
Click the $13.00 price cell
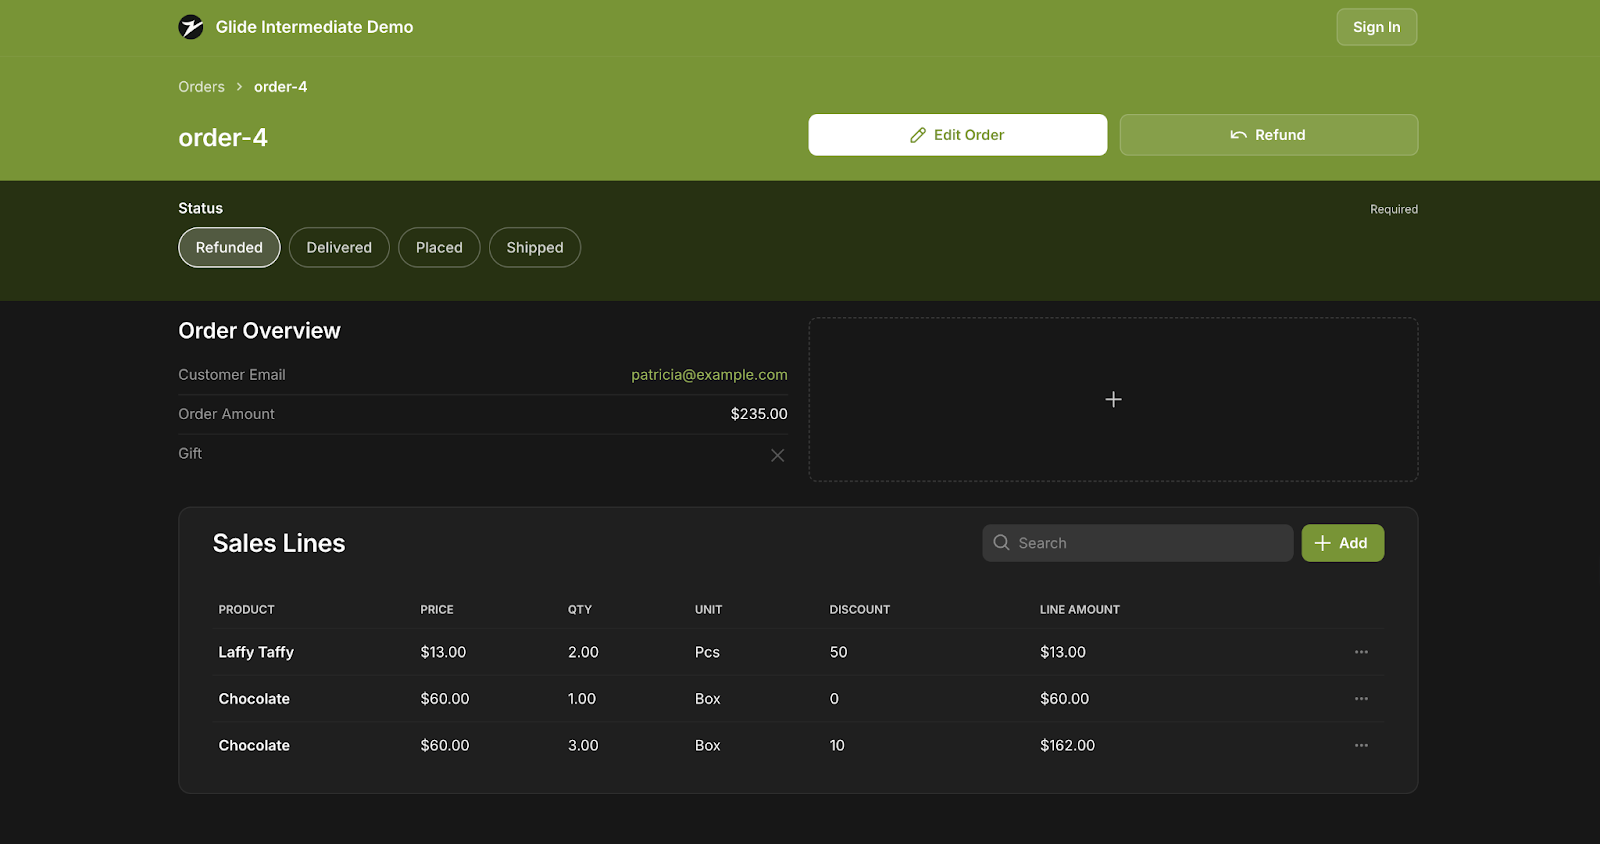443,652
